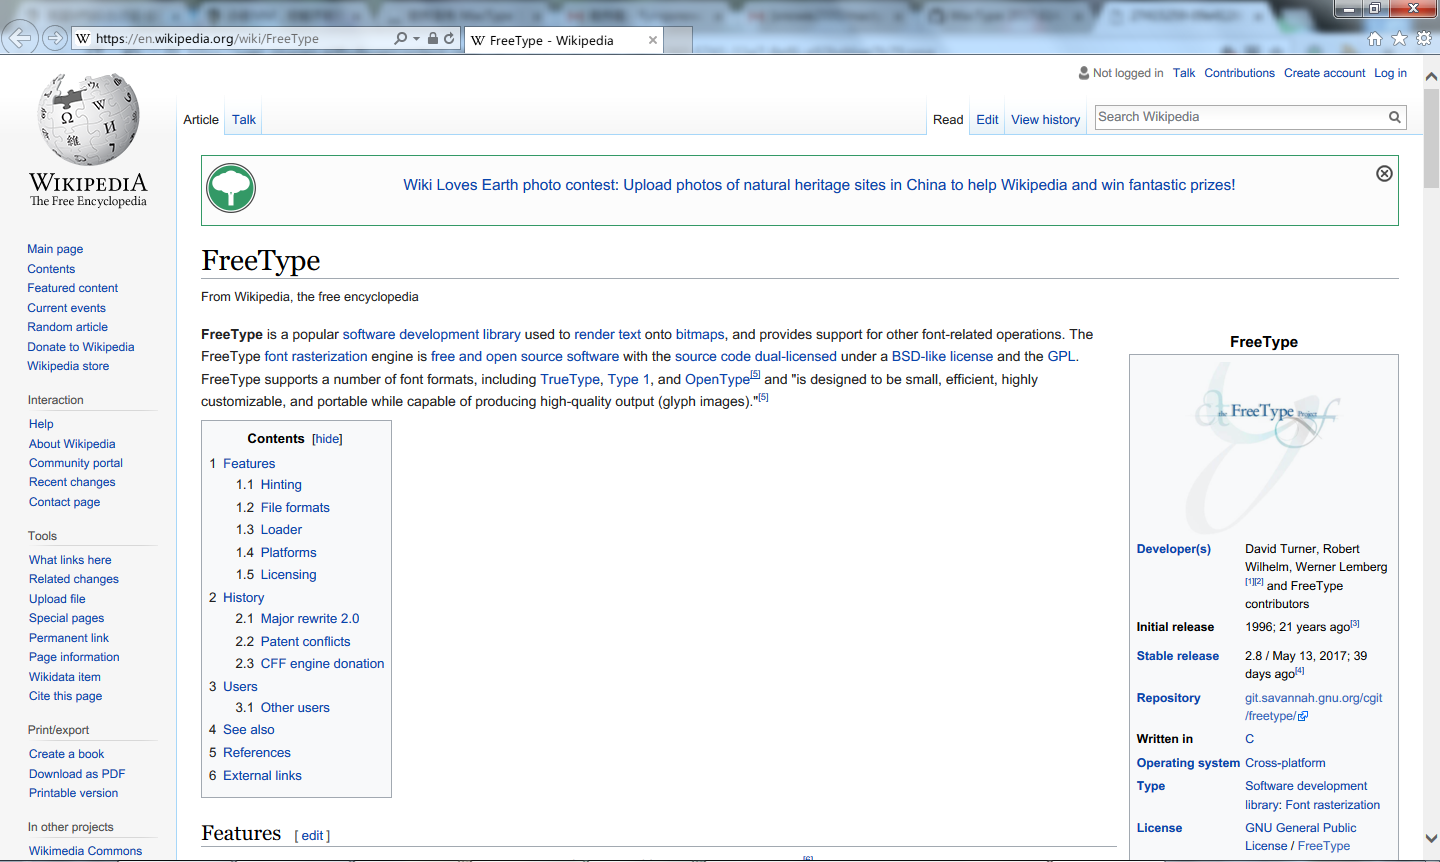
Task: Click the FreeType Project logo image
Action: (1264, 447)
